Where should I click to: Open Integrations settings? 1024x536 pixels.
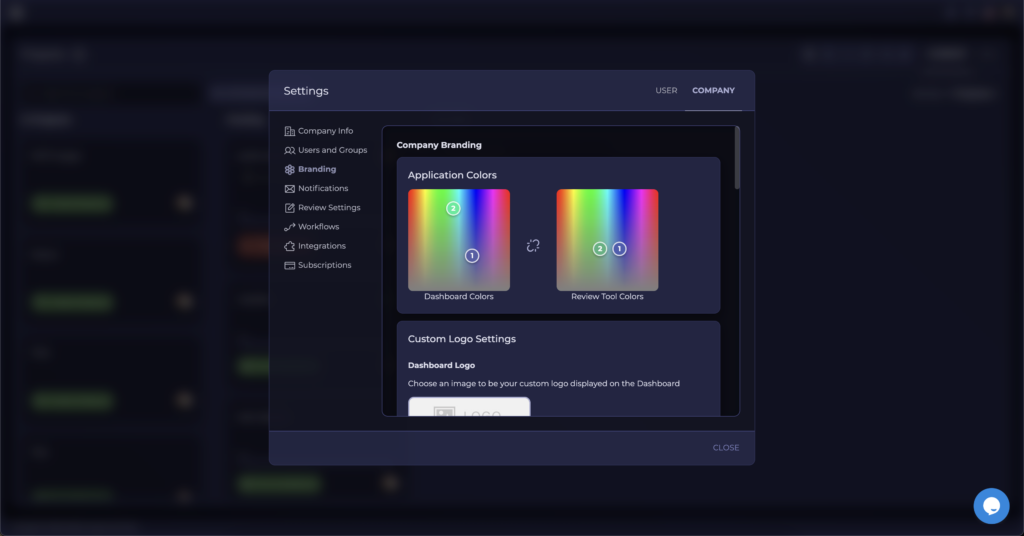(321, 246)
